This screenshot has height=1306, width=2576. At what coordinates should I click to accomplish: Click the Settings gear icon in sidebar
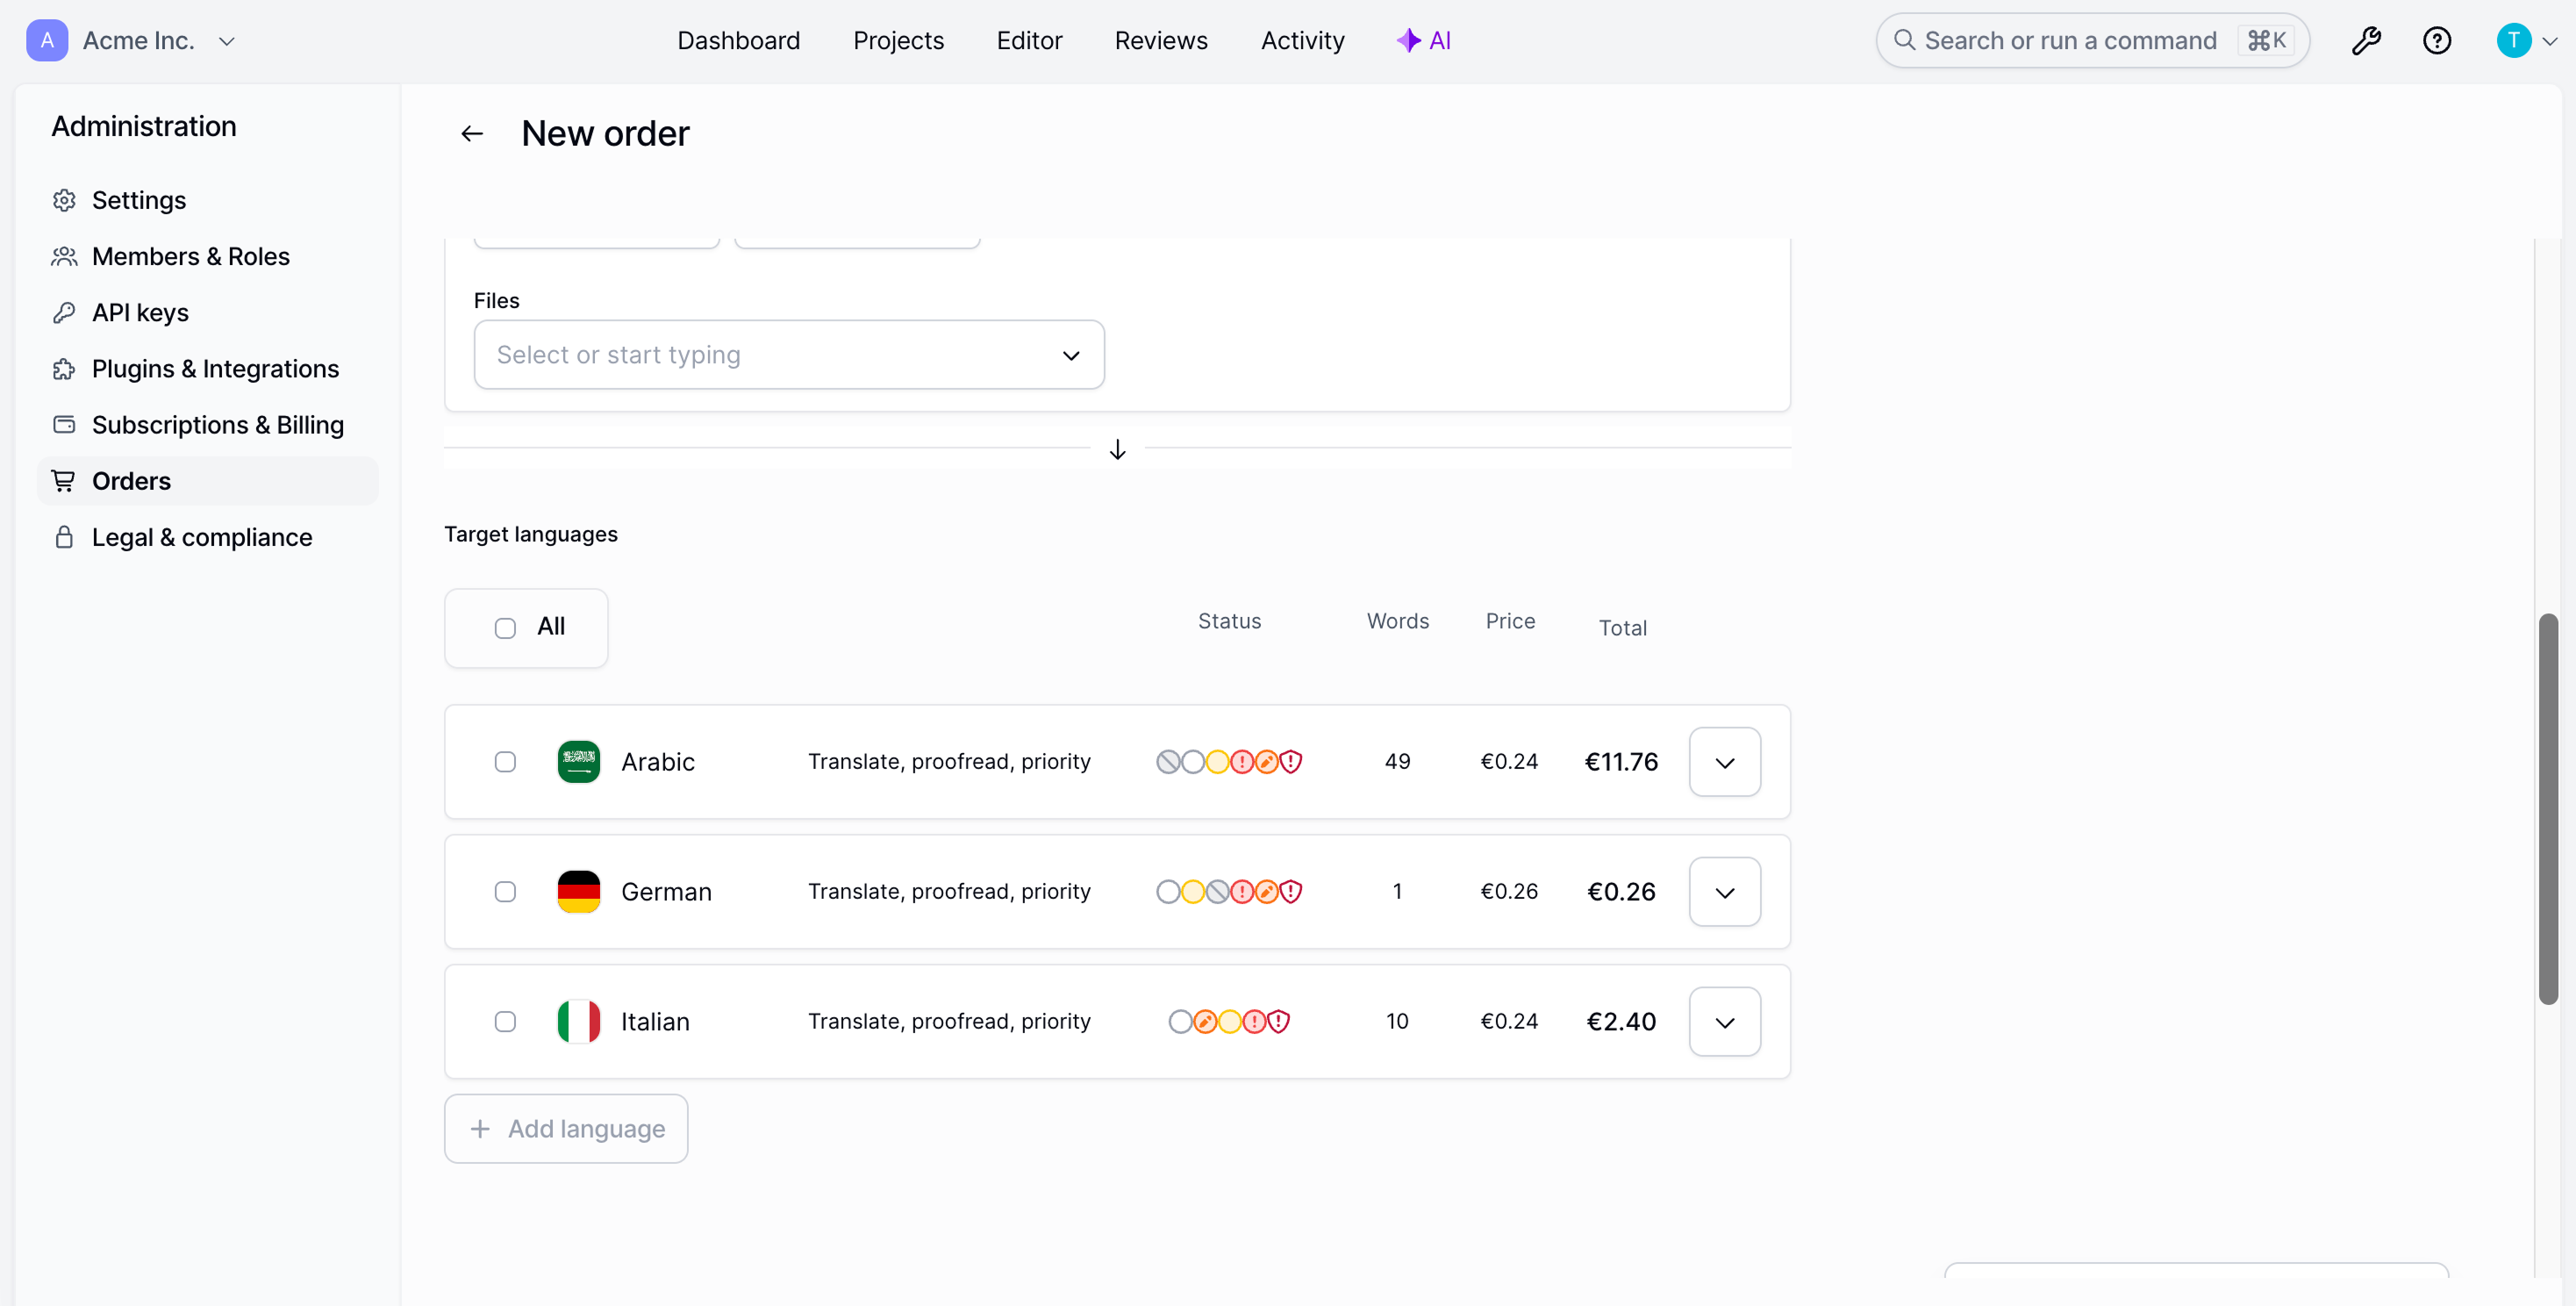point(64,200)
